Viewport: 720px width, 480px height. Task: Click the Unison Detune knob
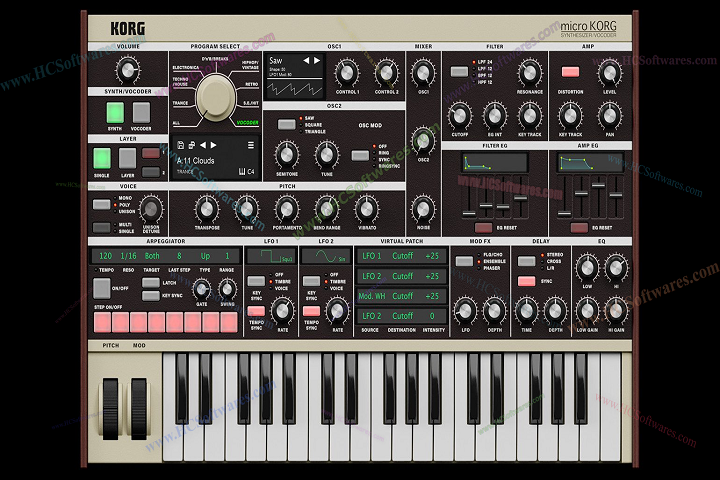(x=151, y=209)
